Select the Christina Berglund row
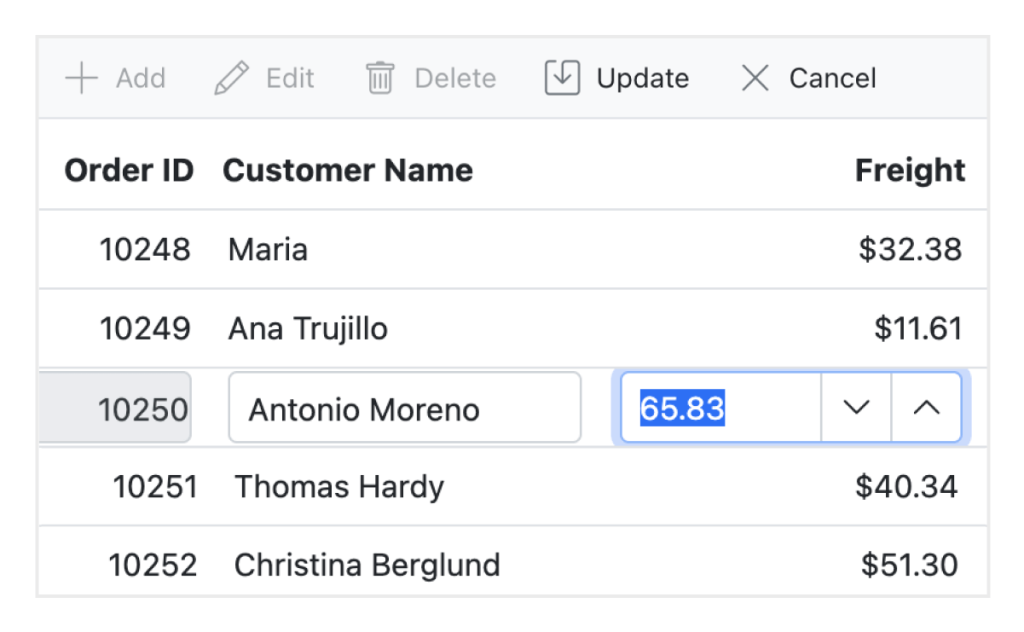The width and height of the screenshot is (1024, 632). (x=367, y=565)
